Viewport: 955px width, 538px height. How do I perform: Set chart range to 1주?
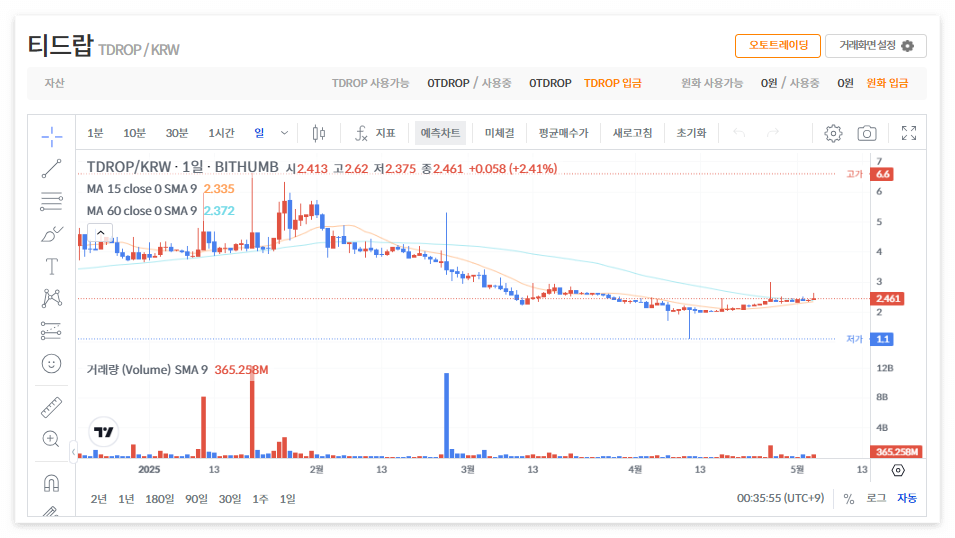[260, 499]
